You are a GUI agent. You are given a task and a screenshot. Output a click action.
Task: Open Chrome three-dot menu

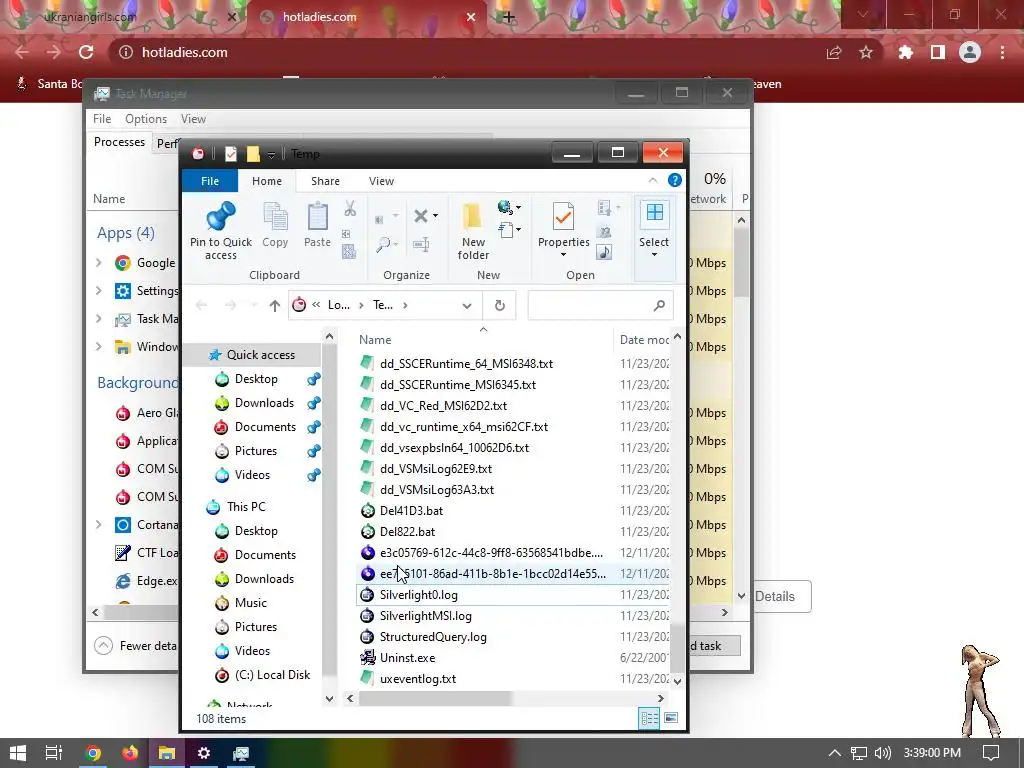pos(1002,52)
